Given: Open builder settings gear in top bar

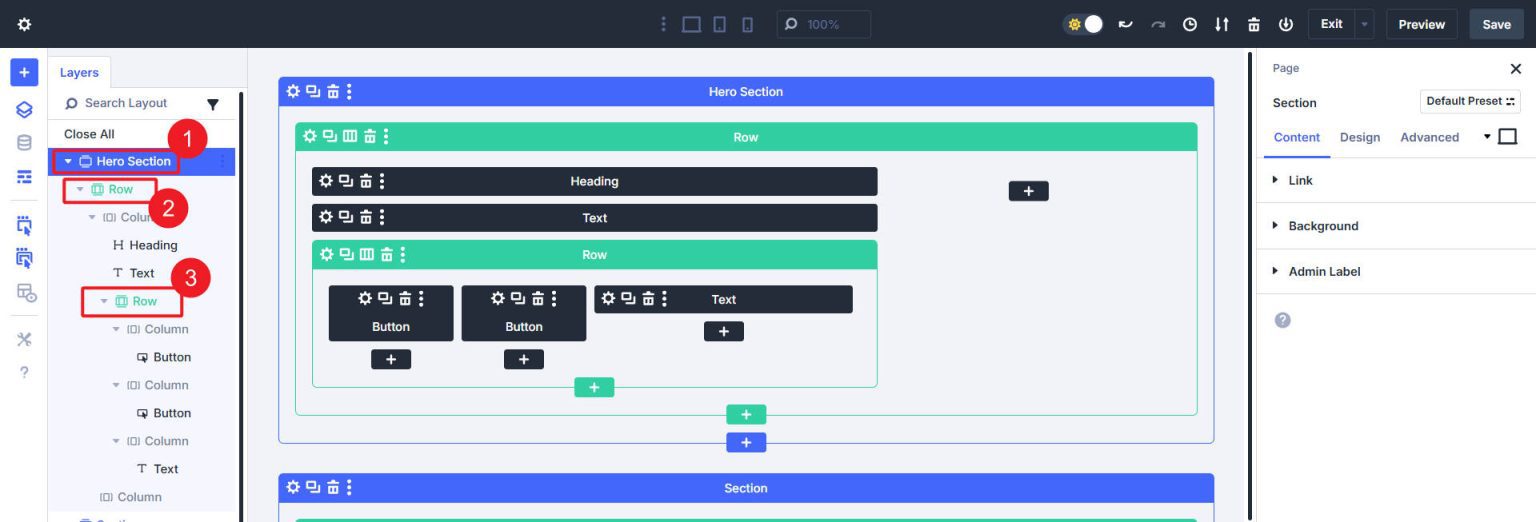Looking at the screenshot, I should tap(24, 24).
